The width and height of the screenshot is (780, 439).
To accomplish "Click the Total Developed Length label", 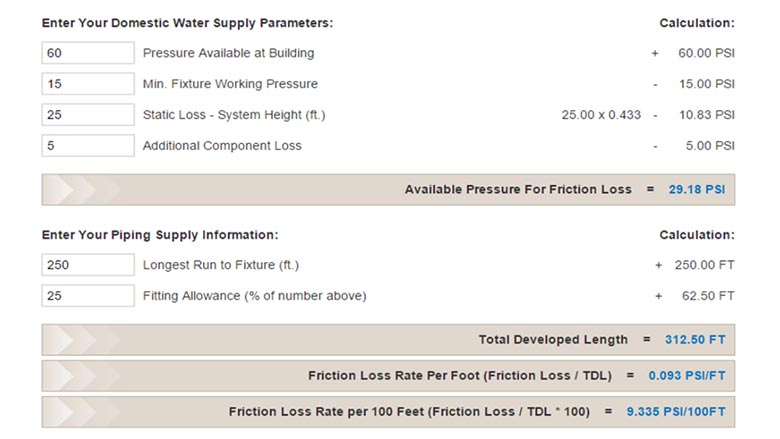I will click(553, 340).
